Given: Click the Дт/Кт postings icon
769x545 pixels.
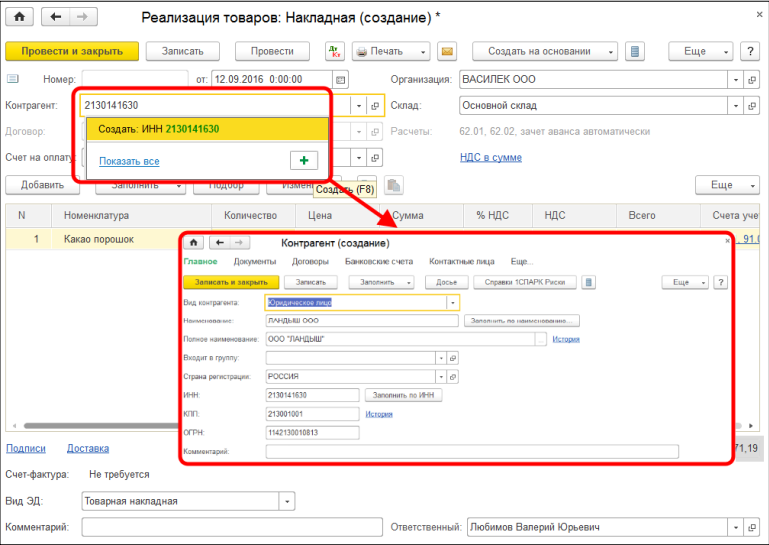Looking at the screenshot, I should pos(334,51).
